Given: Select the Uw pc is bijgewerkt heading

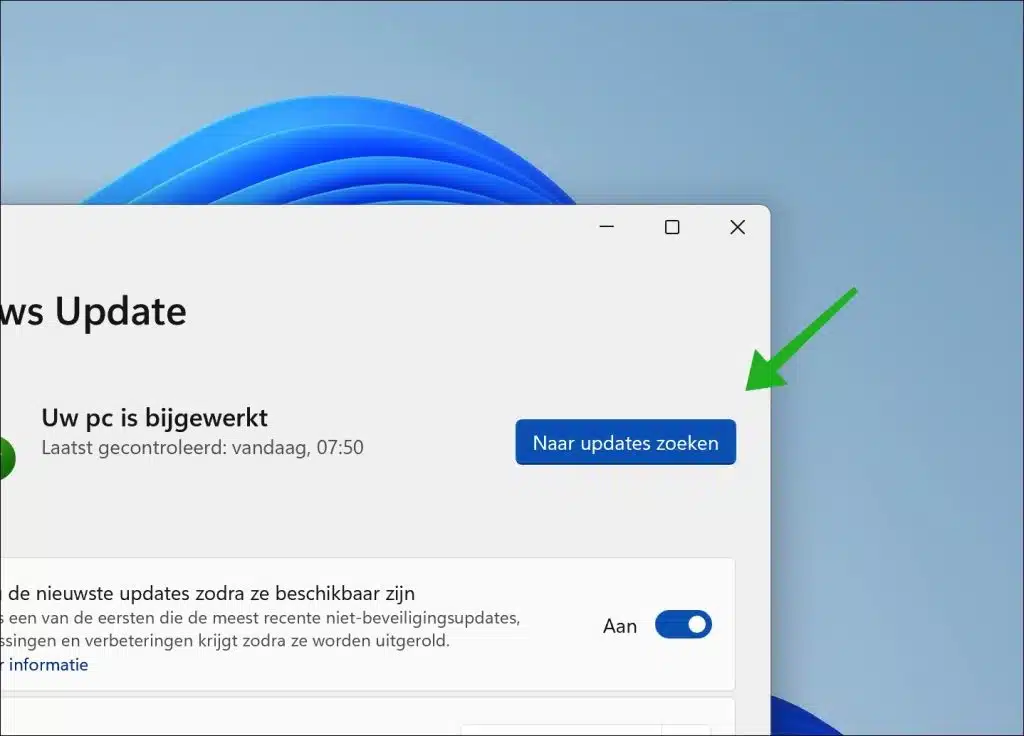Looking at the screenshot, I should (x=154, y=418).
